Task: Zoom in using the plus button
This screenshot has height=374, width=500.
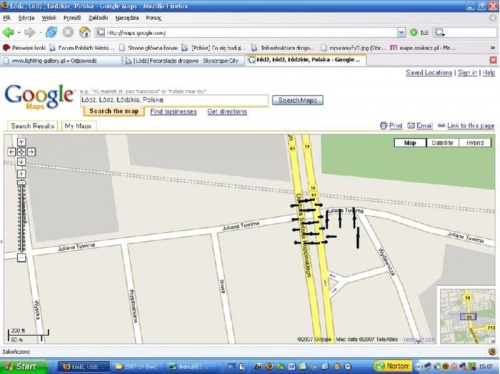Action: pos(21,174)
